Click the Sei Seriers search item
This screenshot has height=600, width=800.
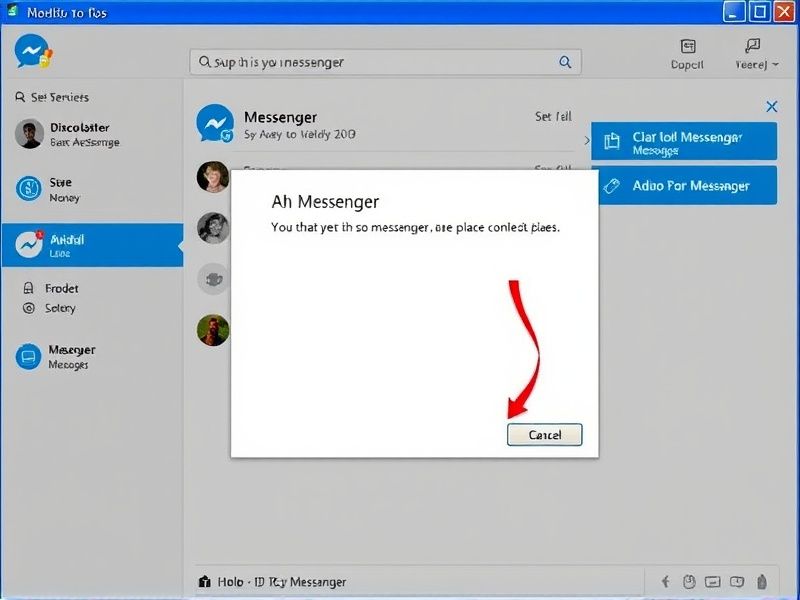pos(52,97)
